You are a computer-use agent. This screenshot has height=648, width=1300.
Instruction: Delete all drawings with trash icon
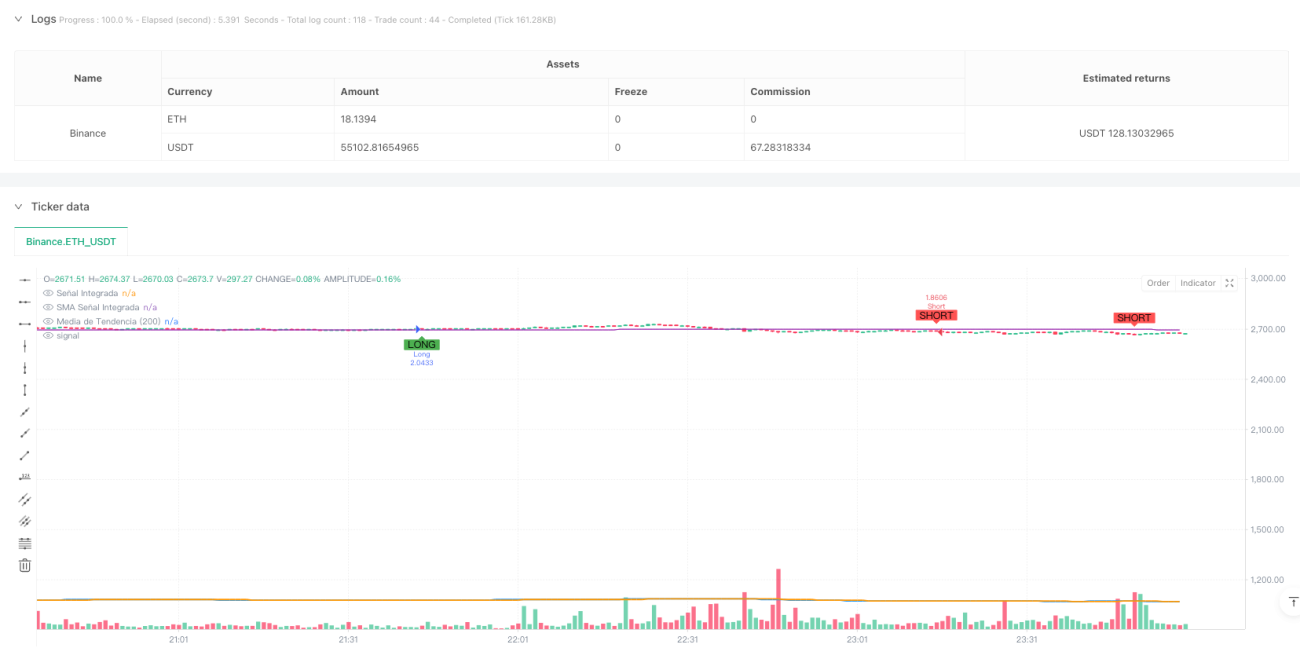25,565
